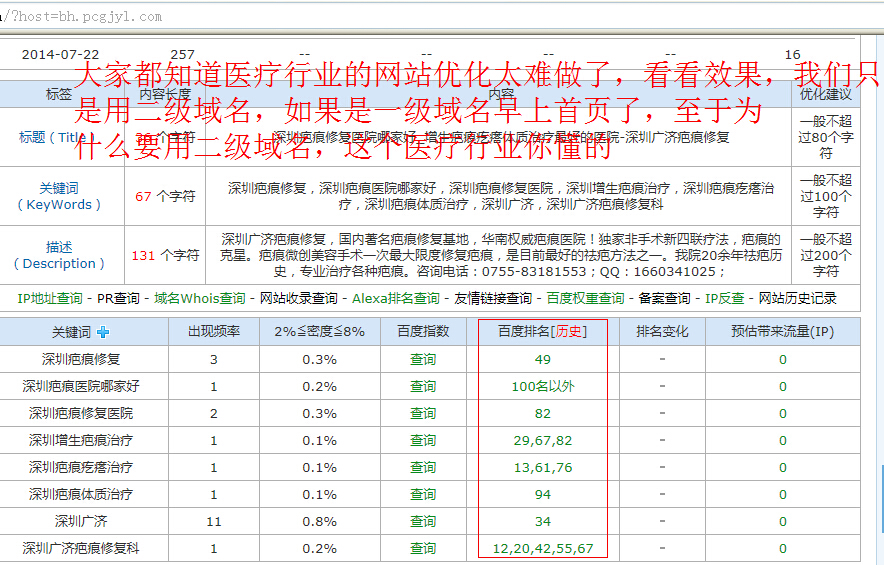Click 查询 for 深圳疤痕体质治疗 keyword

pos(423,494)
